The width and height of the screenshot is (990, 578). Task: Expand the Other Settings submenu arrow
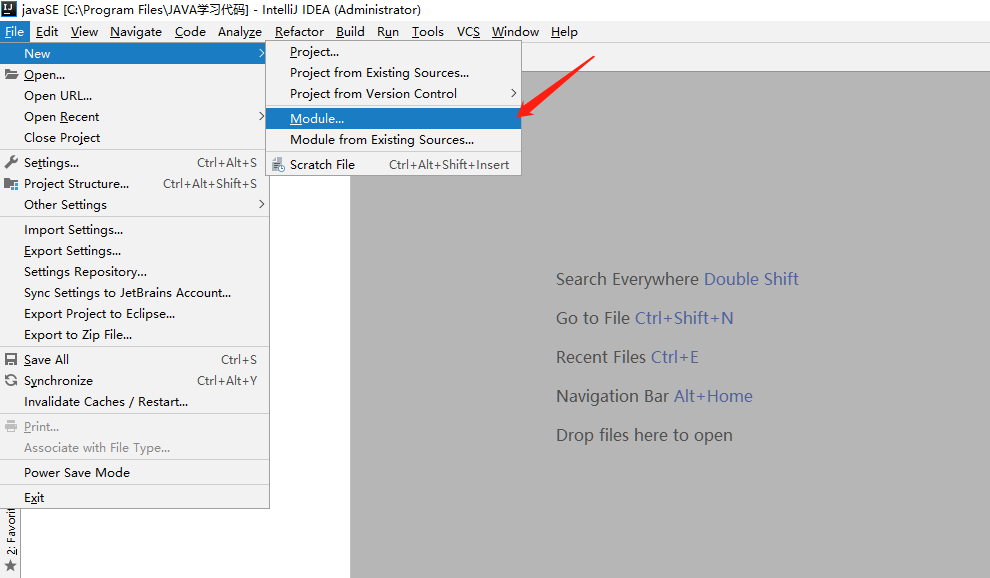[x=261, y=204]
